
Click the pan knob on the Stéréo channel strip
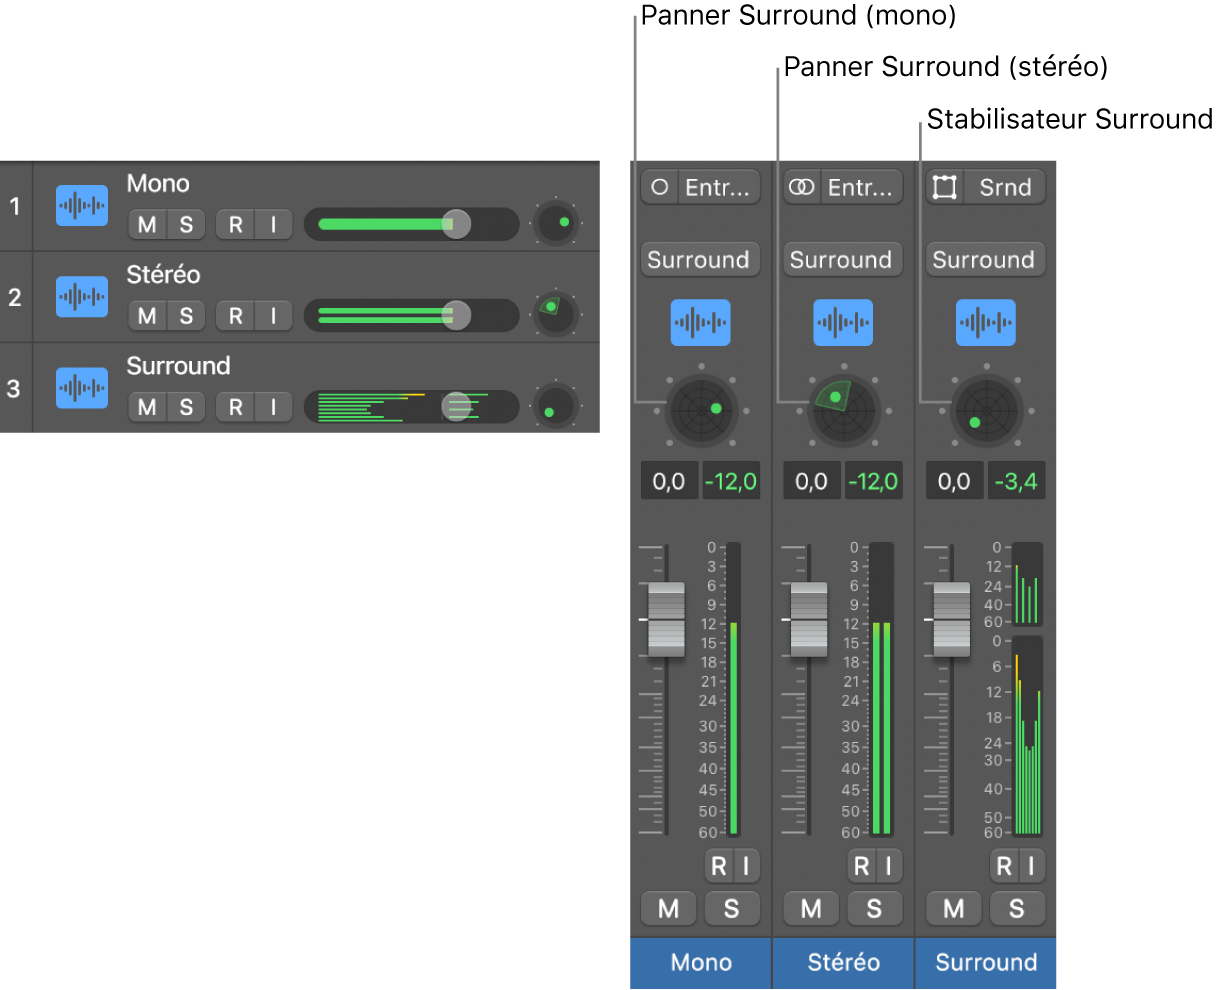click(x=843, y=410)
